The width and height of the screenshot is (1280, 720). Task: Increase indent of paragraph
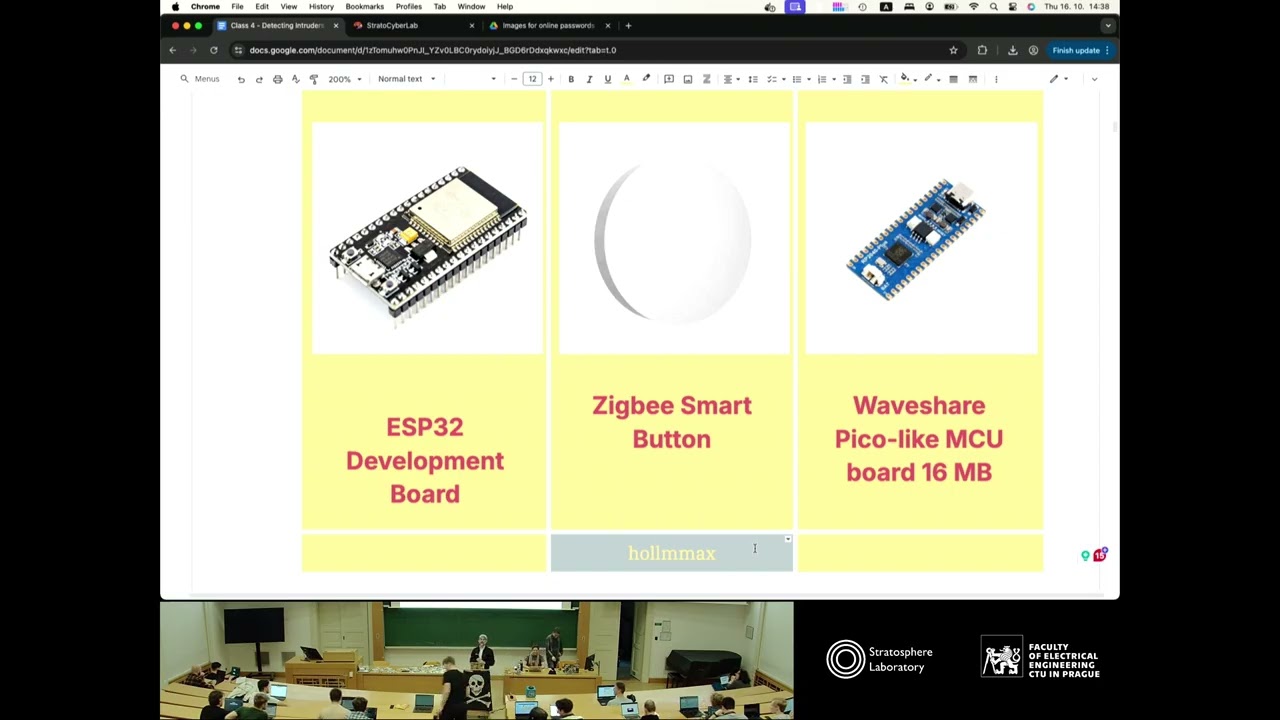coord(865,79)
